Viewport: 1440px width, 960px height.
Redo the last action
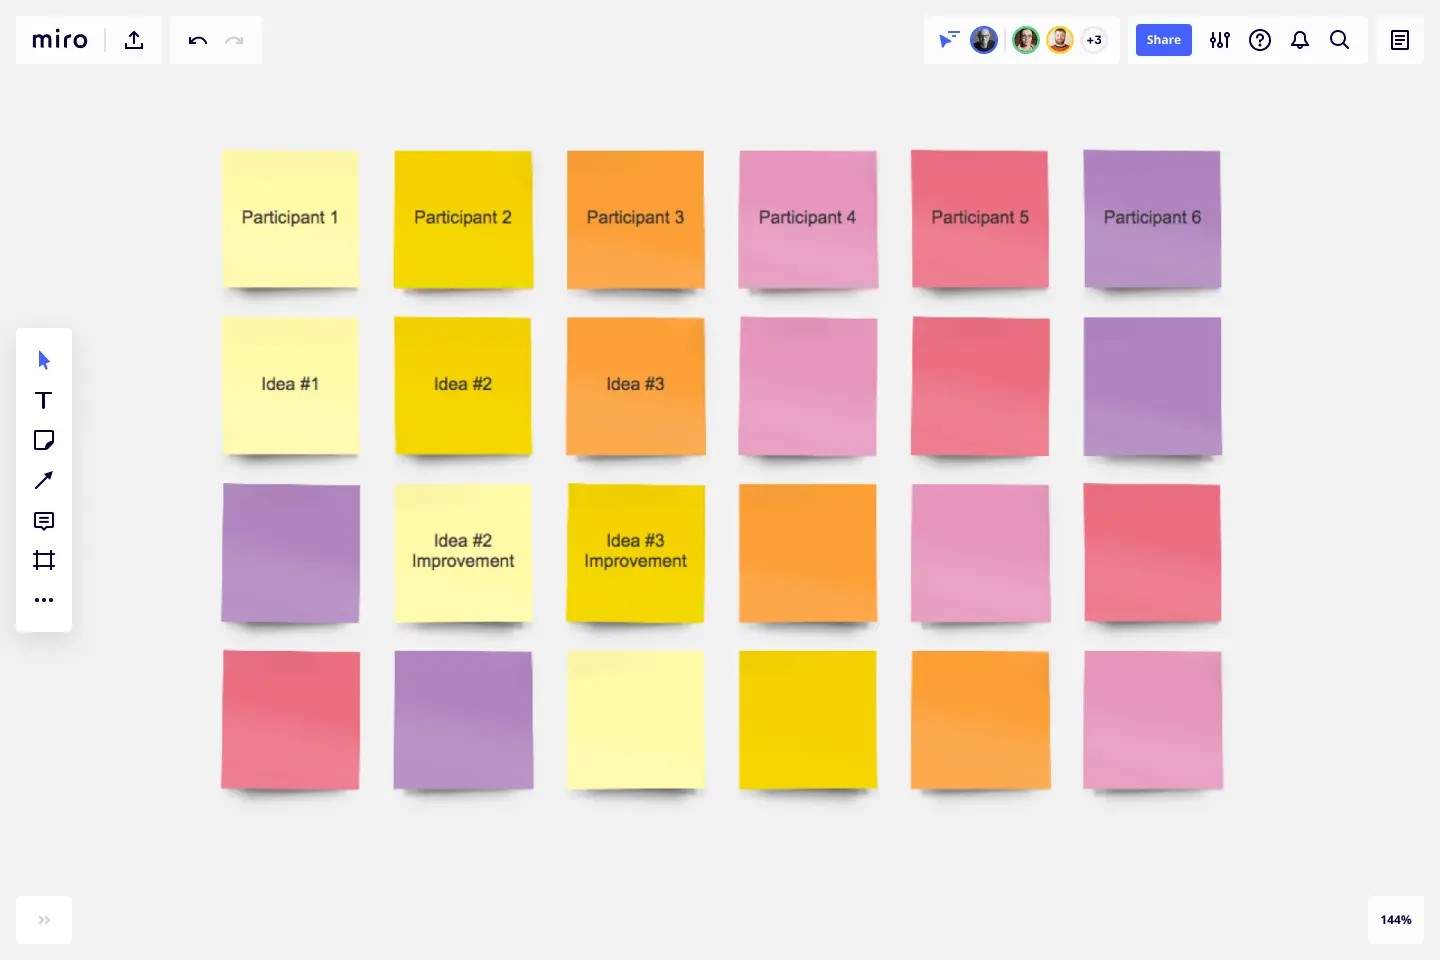235,40
